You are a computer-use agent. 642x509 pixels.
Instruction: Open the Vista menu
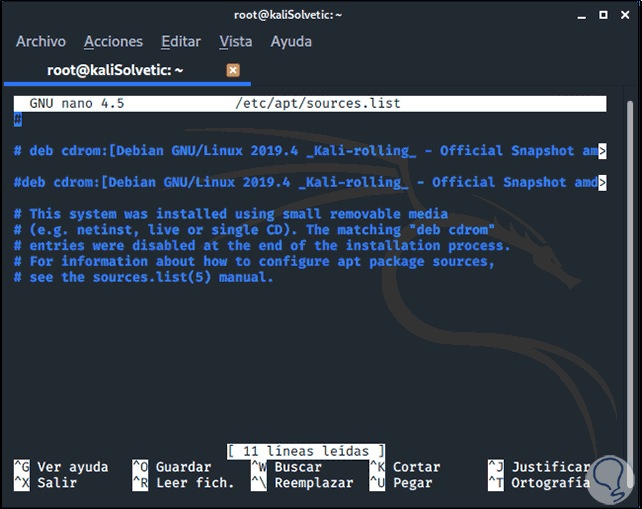coord(236,42)
